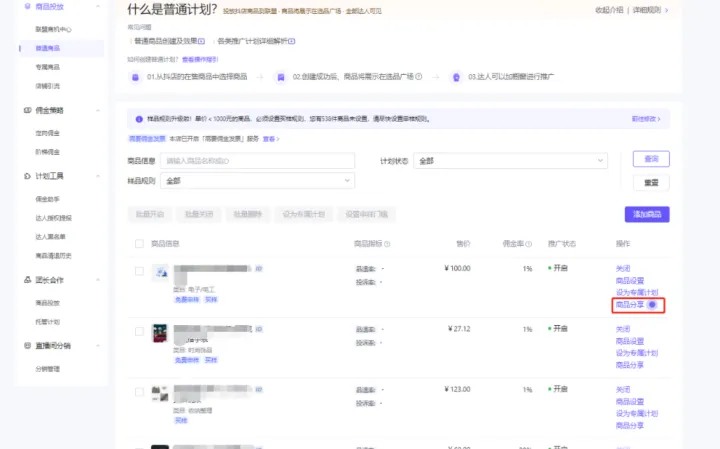Click the help icon beside 商品指标 header

[387, 244]
